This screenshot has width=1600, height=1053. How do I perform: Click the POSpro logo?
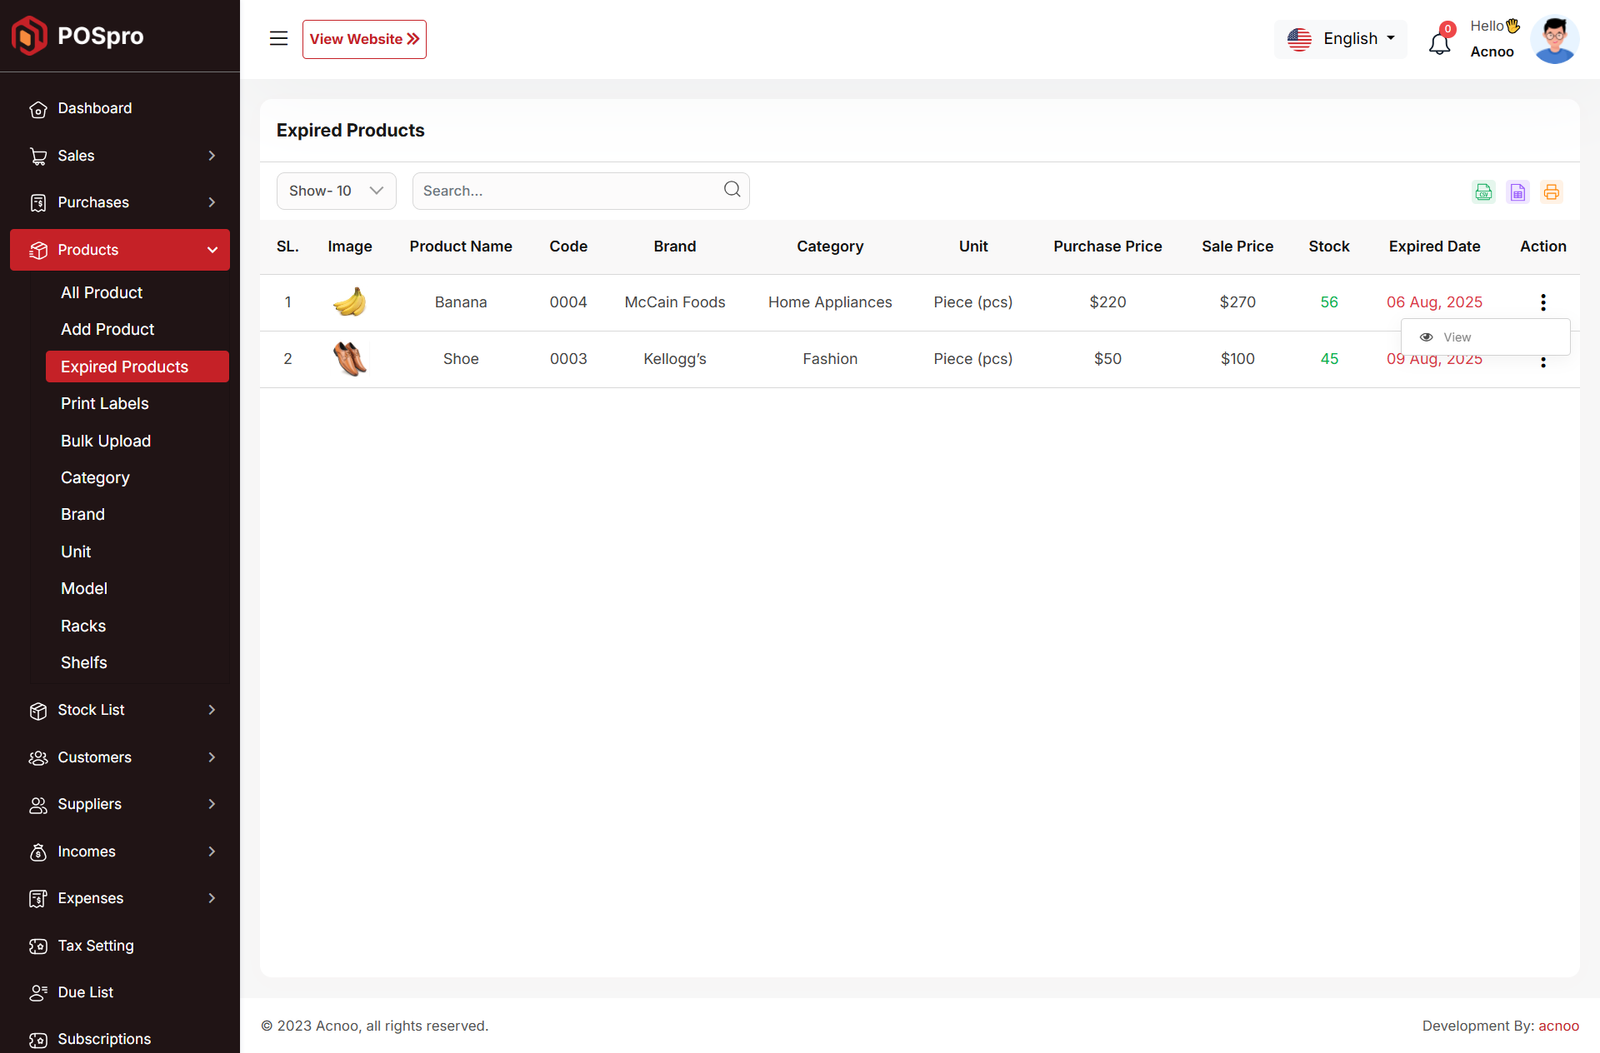[78, 36]
